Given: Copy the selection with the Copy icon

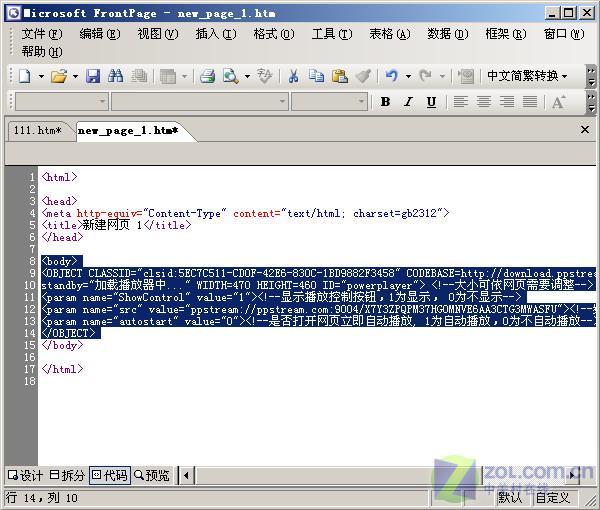Looking at the screenshot, I should (316, 76).
